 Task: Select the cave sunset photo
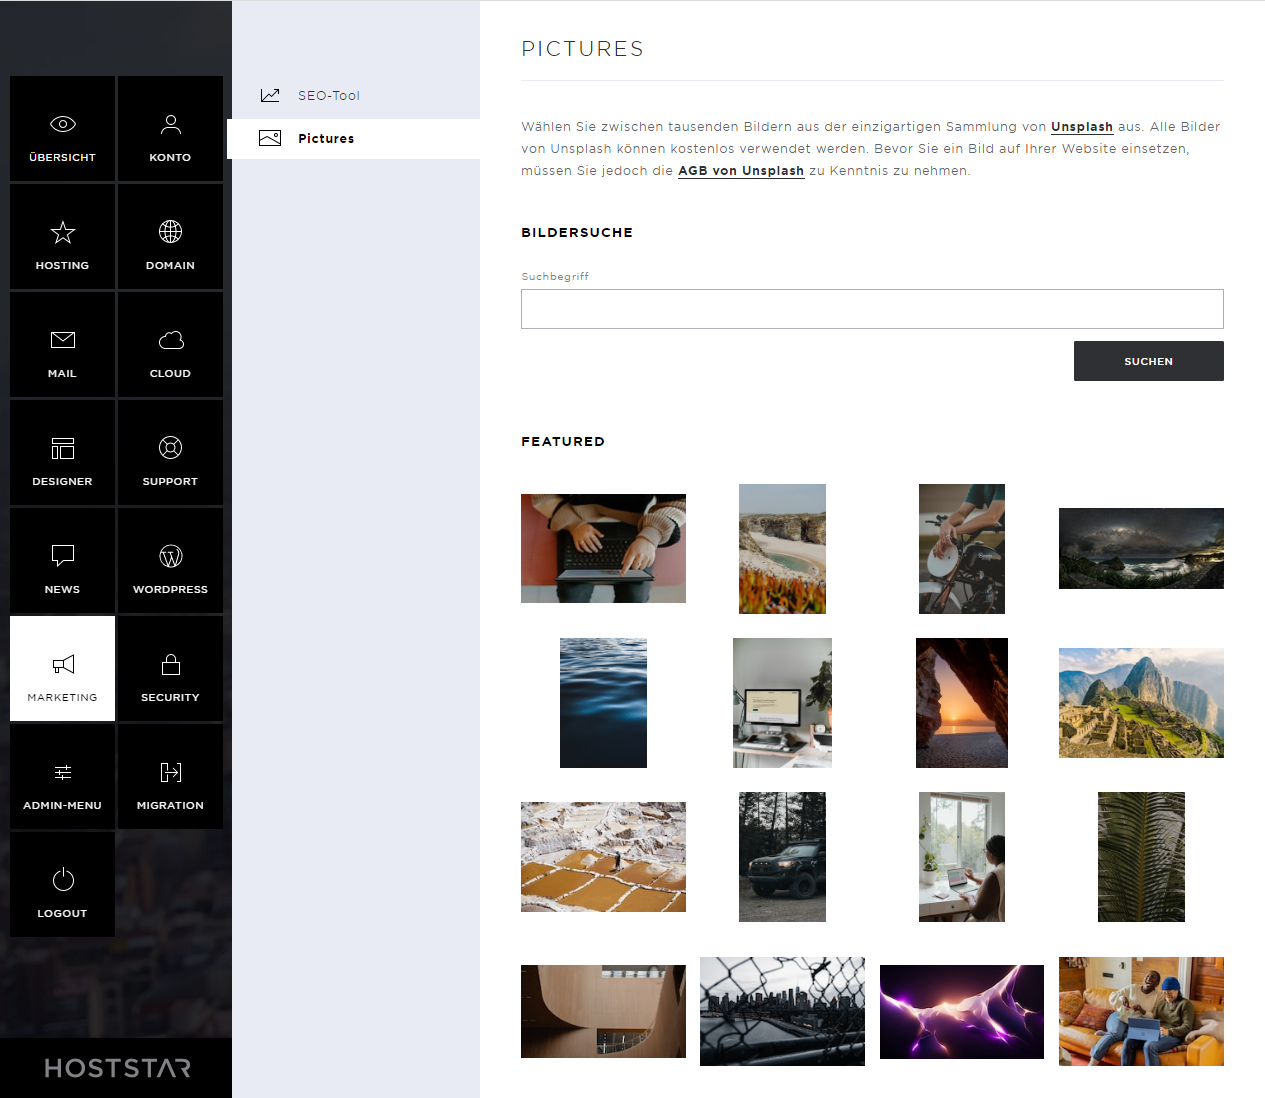click(x=962, y=703)
